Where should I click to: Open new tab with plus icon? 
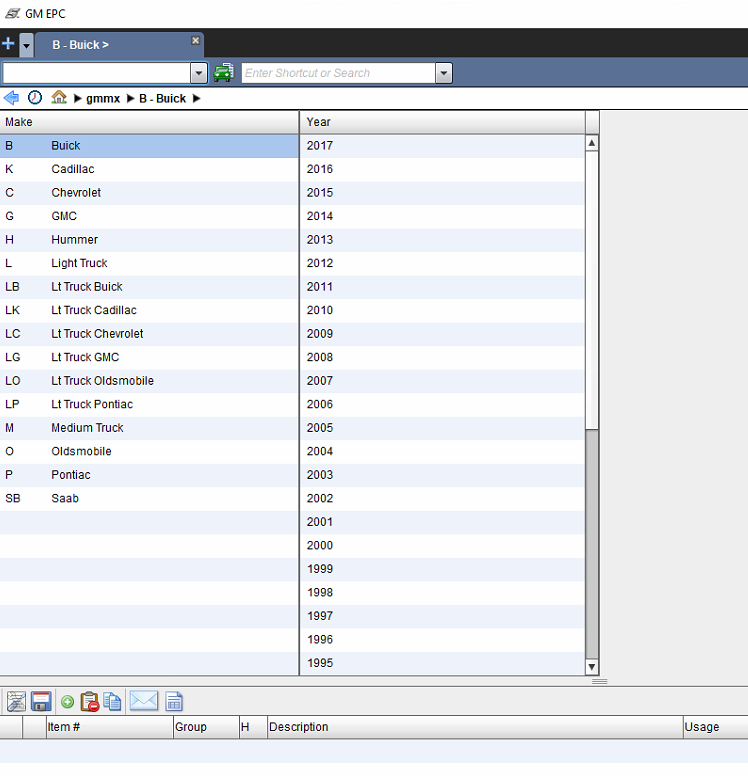[8, 44]
